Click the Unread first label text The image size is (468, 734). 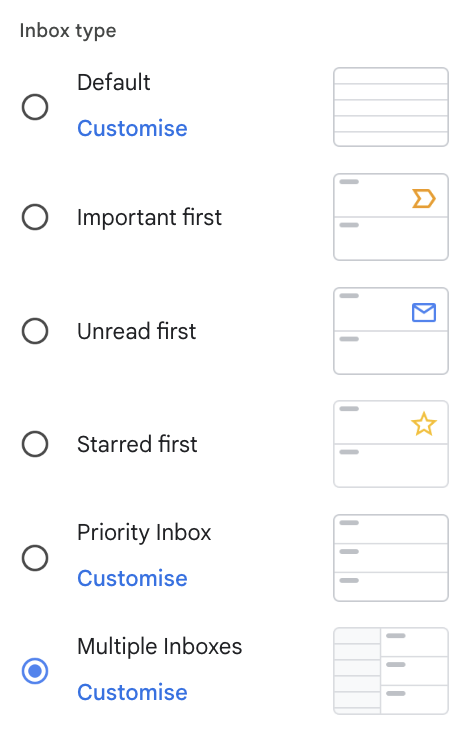(137, 331)
